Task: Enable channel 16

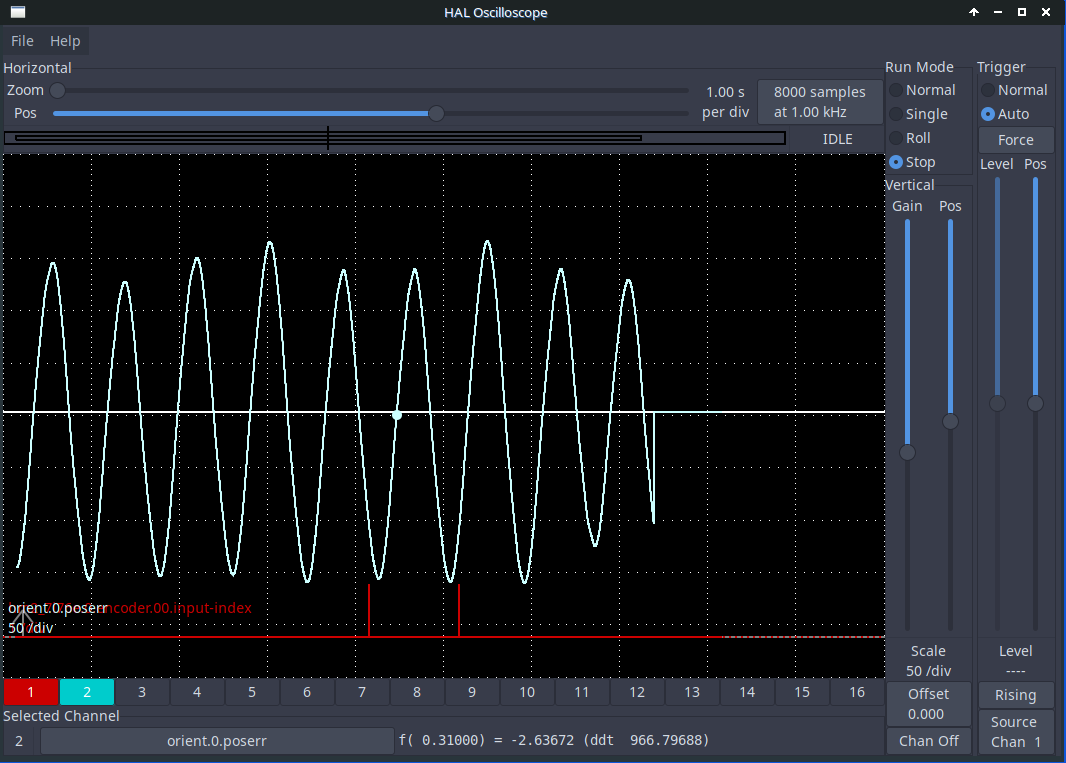Action: point(857,692)
